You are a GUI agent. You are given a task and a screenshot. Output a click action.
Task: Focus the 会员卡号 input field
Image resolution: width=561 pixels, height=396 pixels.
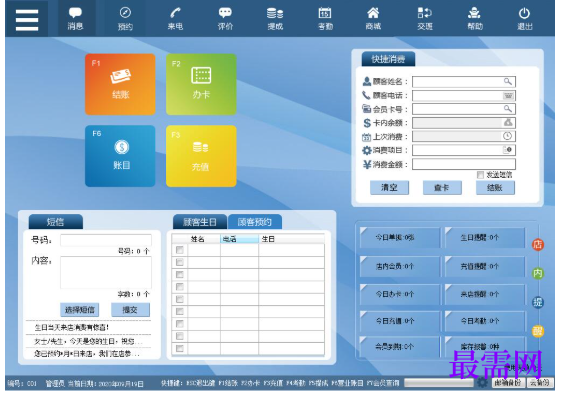(464, 109)
